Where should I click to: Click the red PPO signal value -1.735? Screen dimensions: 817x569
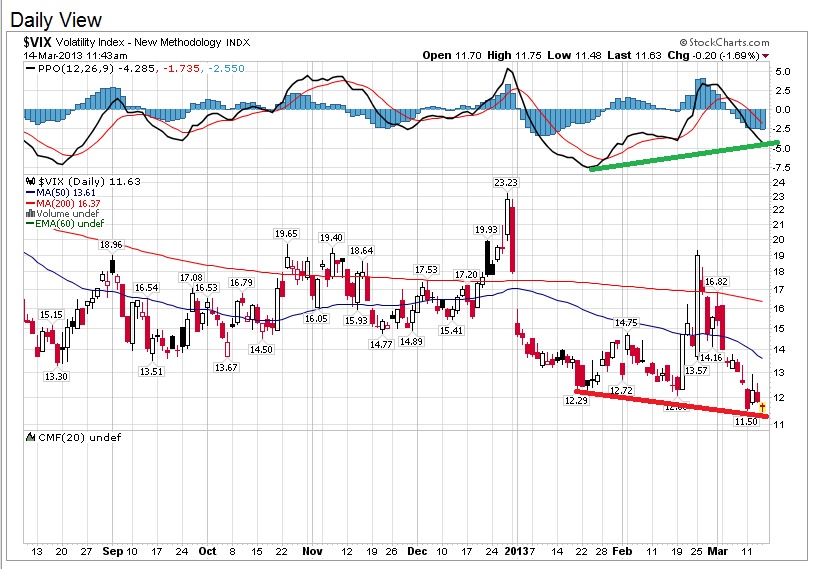(182, 68)
